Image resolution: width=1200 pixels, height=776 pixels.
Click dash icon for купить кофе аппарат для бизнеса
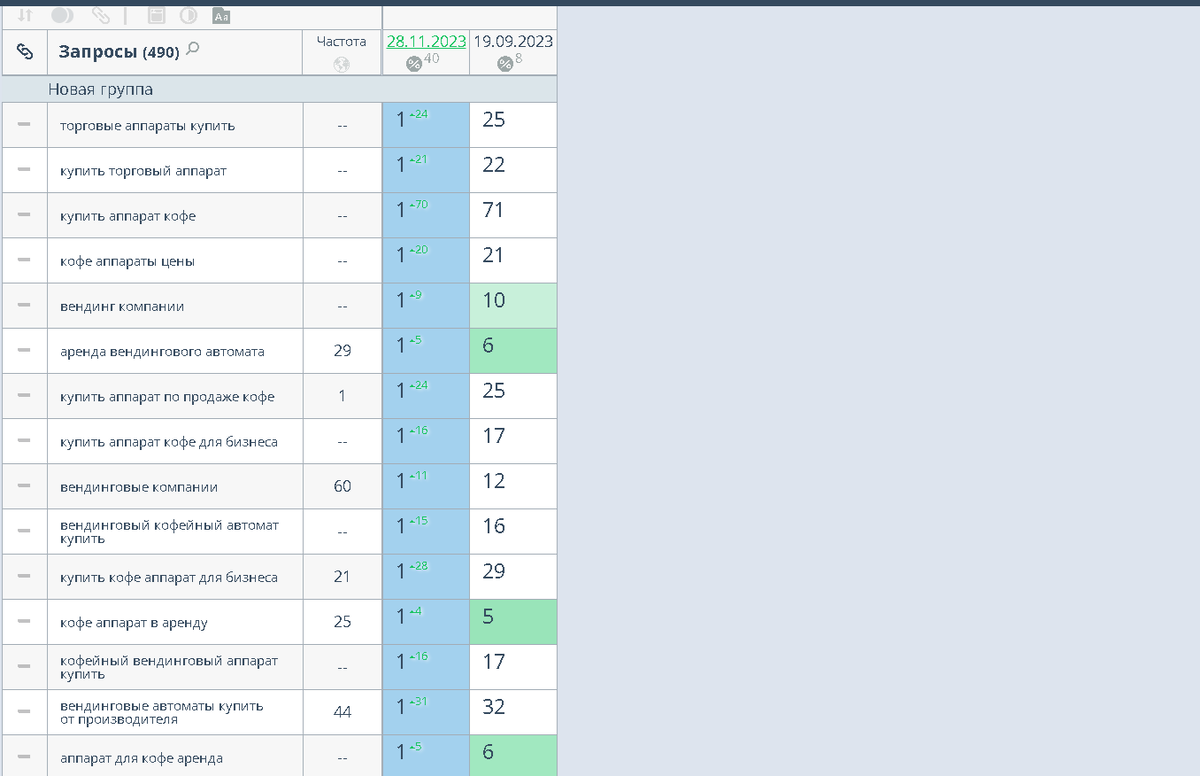[24, 577]
